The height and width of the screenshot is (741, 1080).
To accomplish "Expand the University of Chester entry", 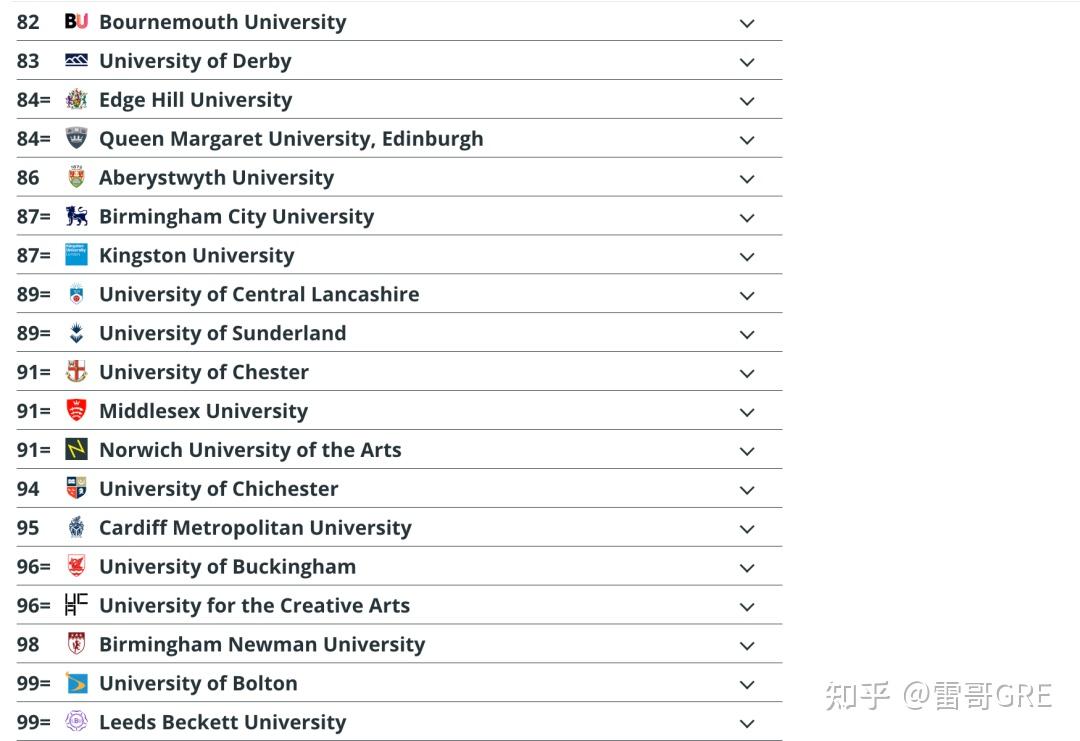I will tap(747, 372).
